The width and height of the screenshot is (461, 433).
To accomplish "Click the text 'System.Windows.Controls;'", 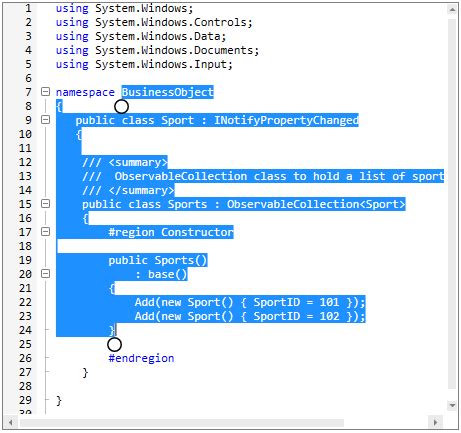I will [174, 22].
